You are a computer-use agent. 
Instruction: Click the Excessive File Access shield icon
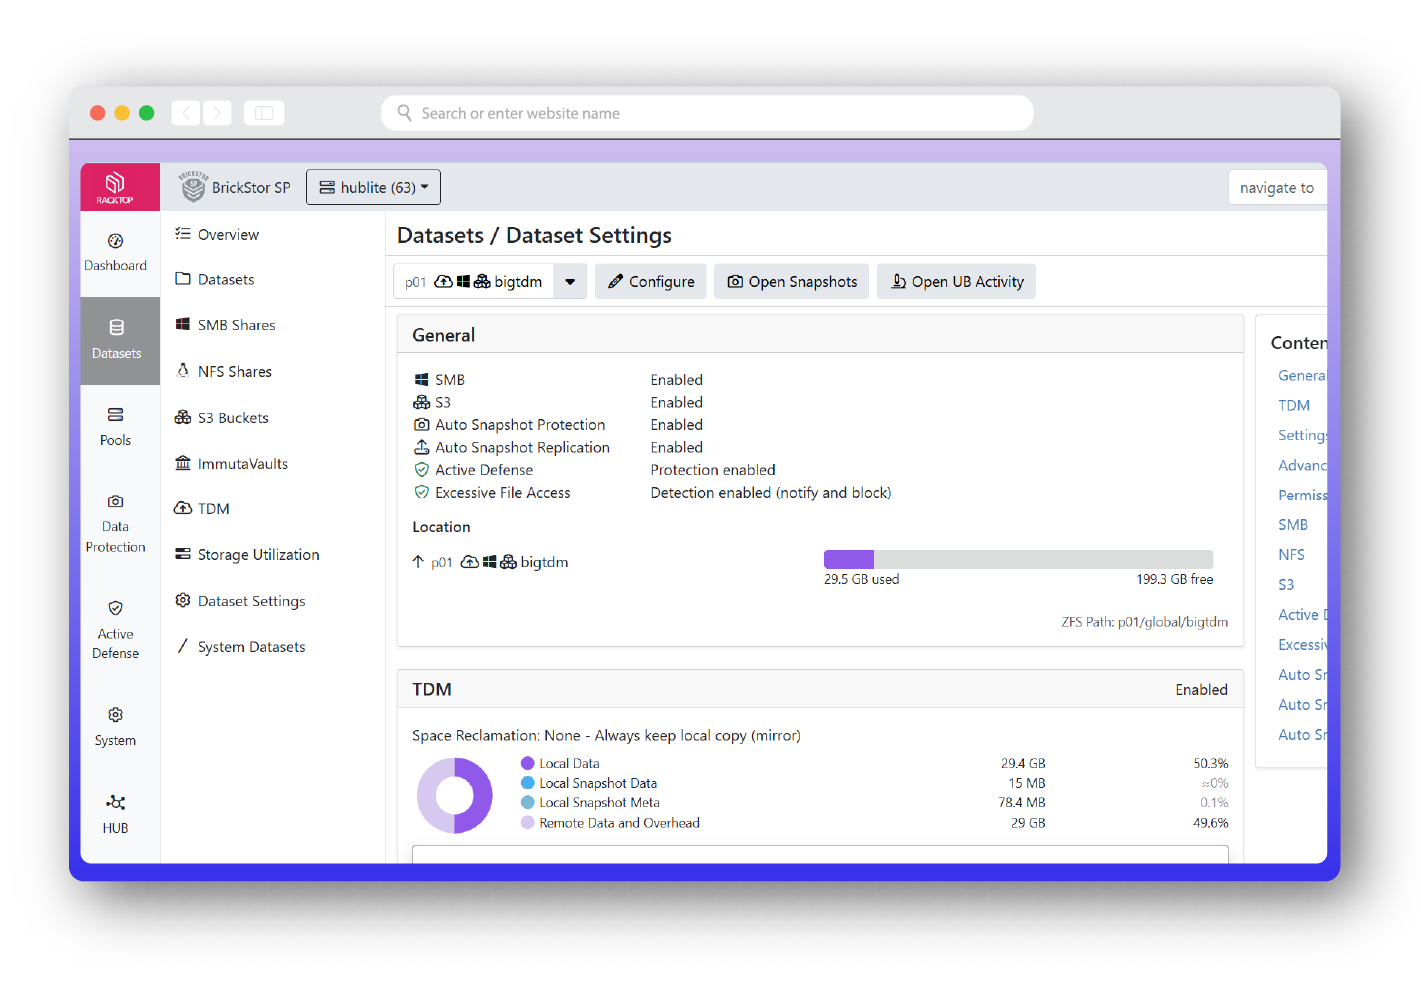[421, 492]
